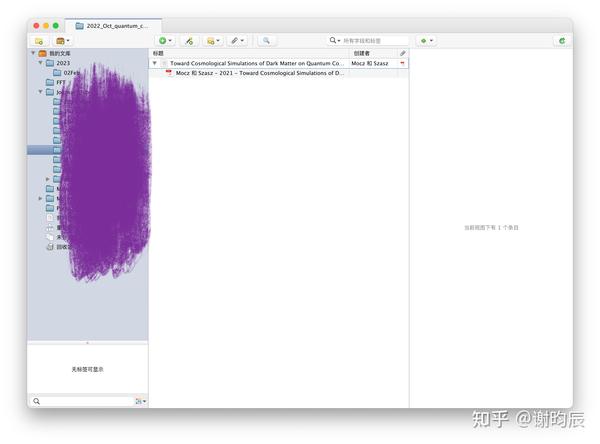The width and height of the screenshot is (600, 444).
Task: Open the search mode dropdown magnifier
Action: coord(335,40)
